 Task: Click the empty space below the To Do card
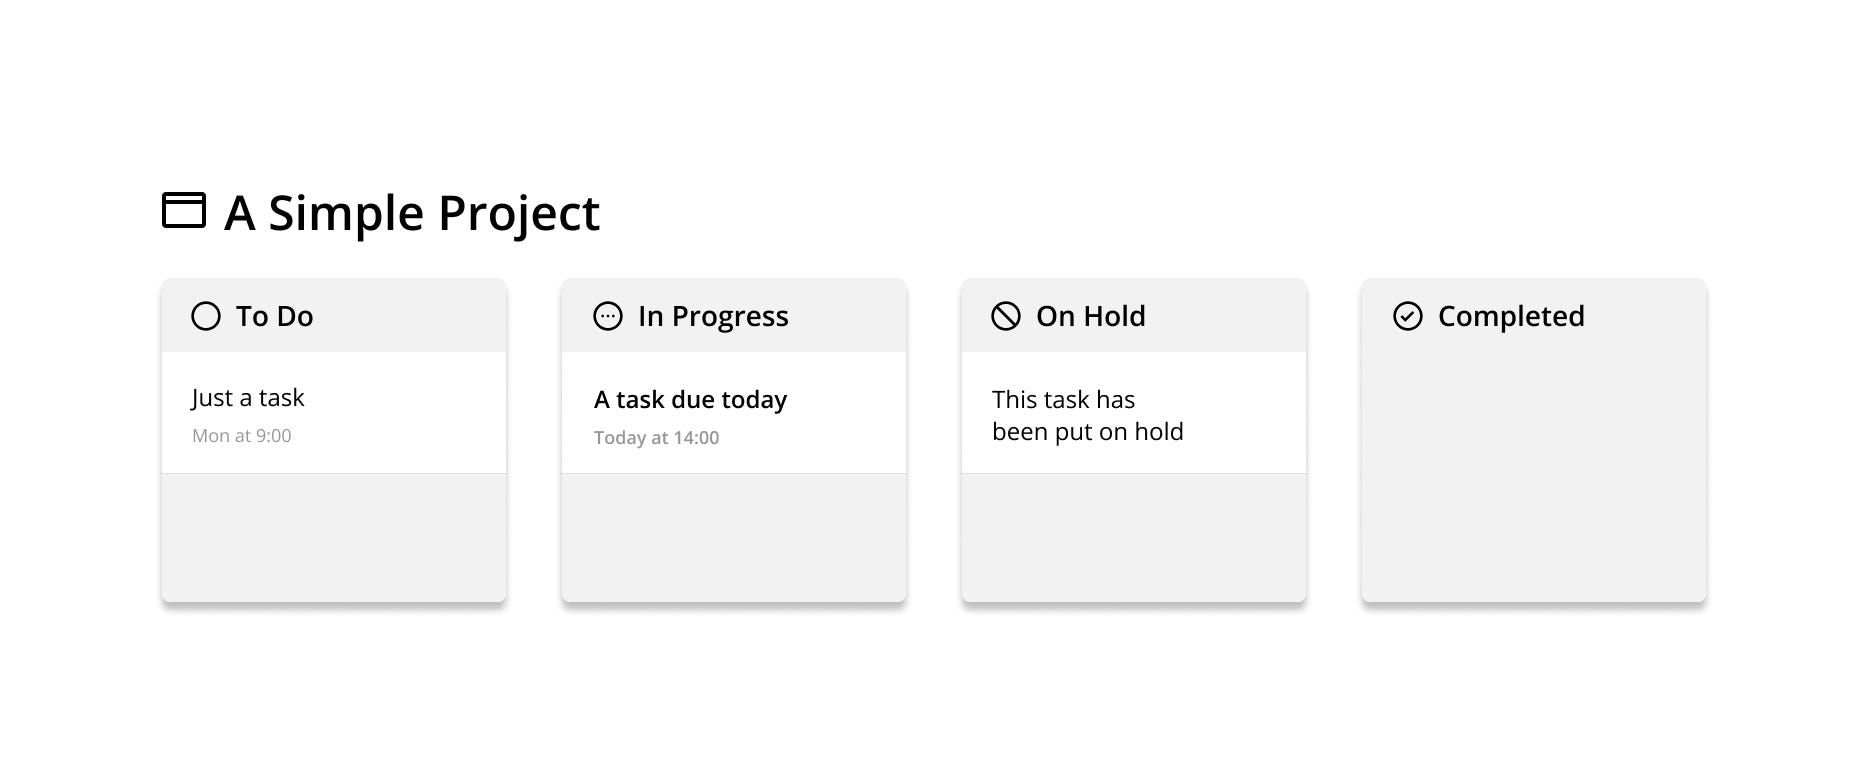(x=333, y=538)
